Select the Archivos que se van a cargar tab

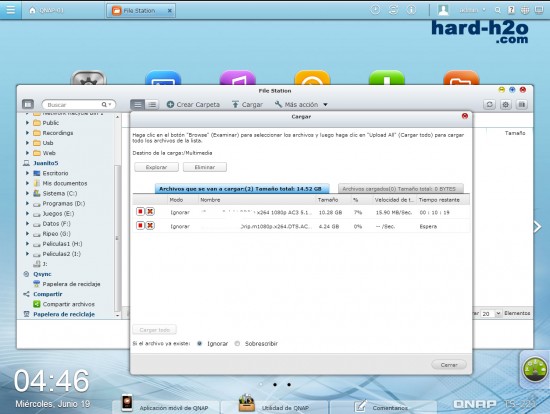pos(242,189)
